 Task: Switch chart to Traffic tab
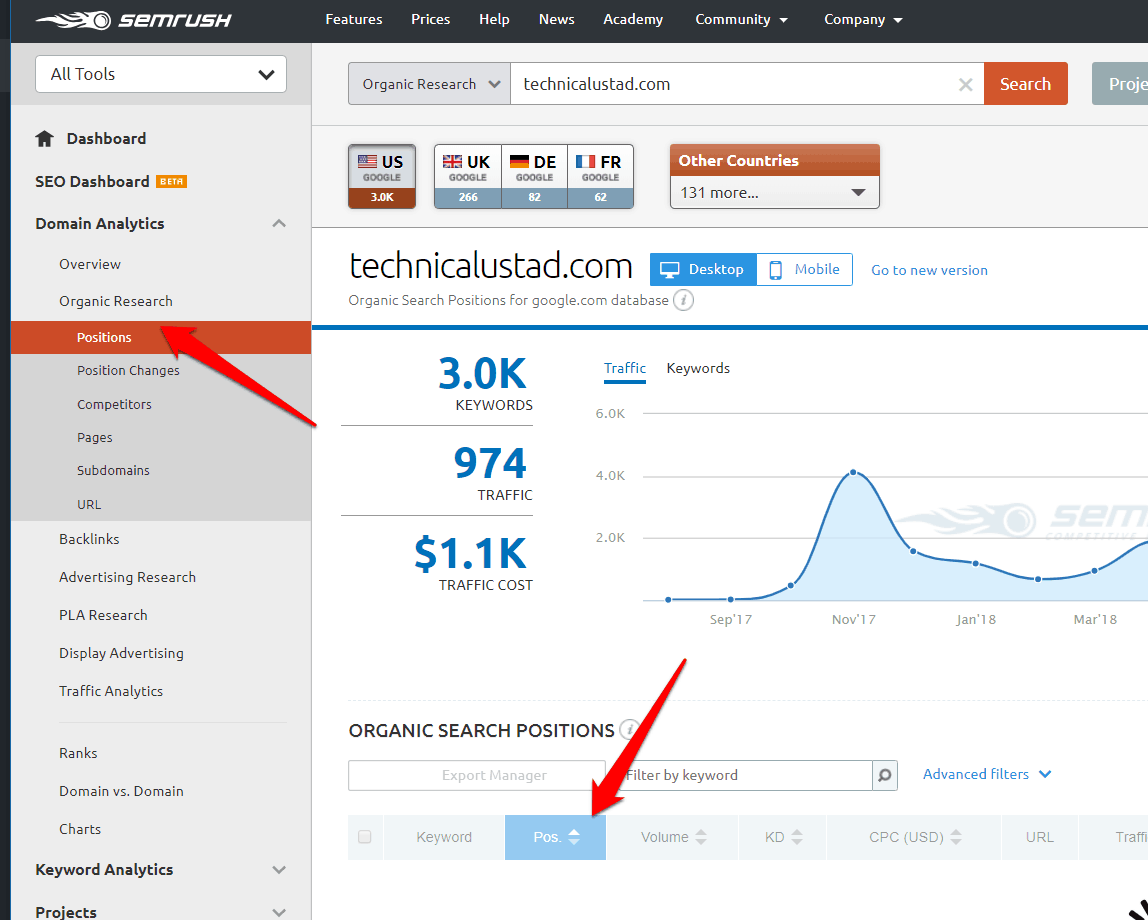625,368
